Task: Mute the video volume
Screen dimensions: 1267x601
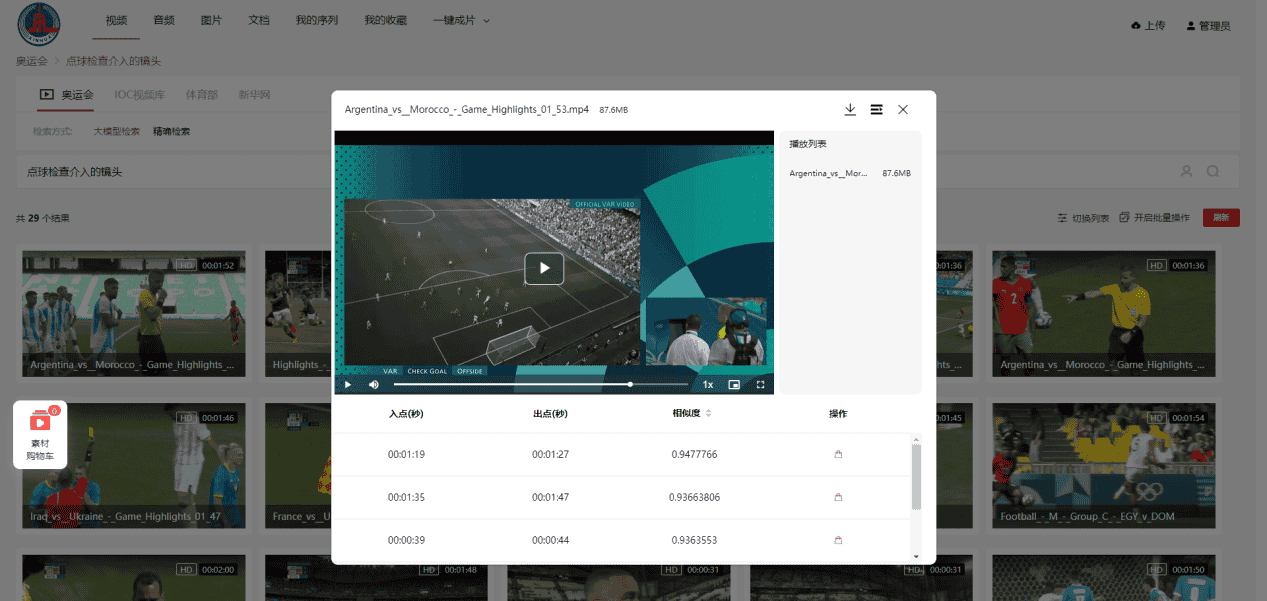Action: coord(374,384)
